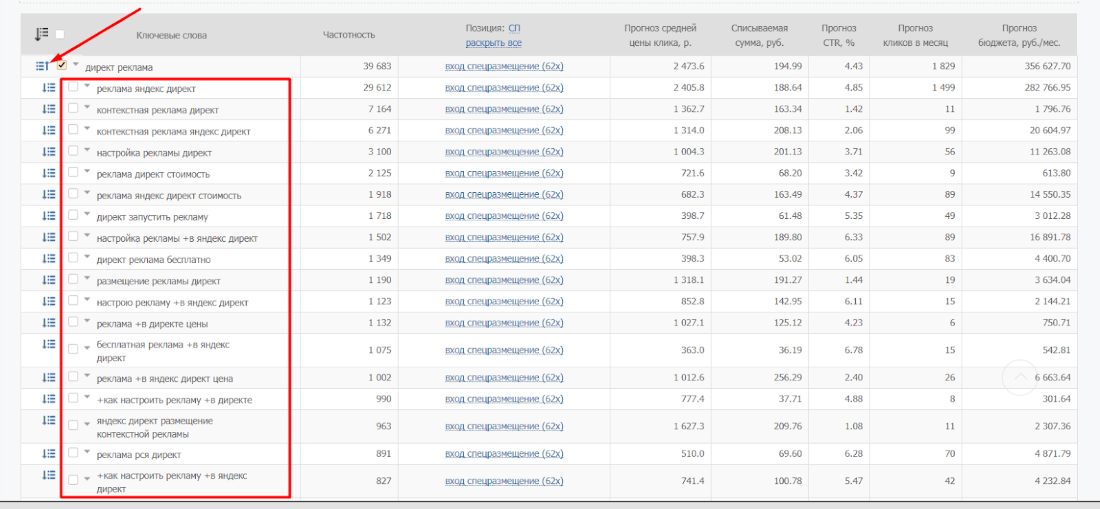The image size is (1100, 509).
Task: Click sort icon for 'настройка рекламы директ' row
Action: click(49, 152)
